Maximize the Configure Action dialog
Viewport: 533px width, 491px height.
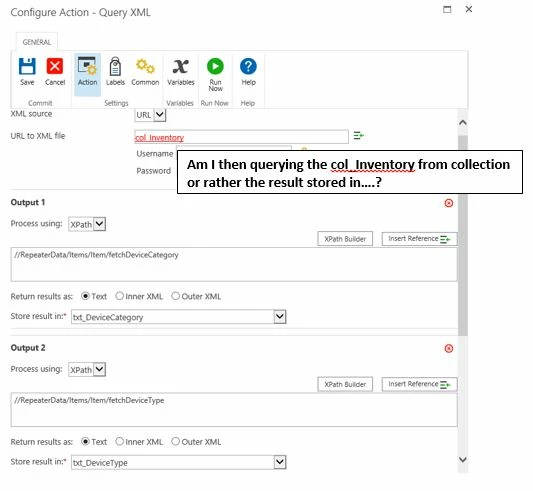pos(447,9)
